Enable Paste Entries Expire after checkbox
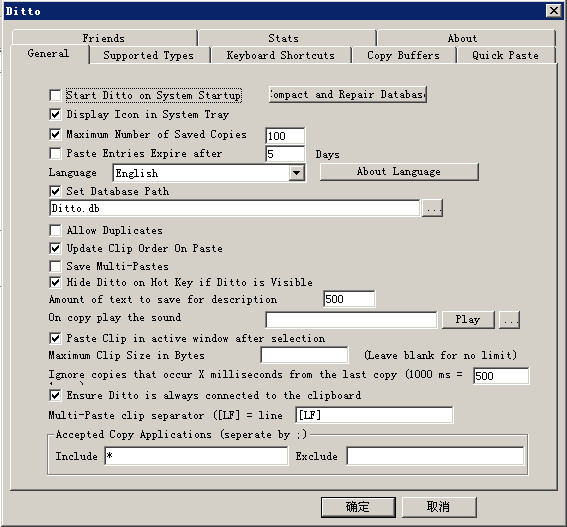The image size is (567, 527). click(55, 153)
